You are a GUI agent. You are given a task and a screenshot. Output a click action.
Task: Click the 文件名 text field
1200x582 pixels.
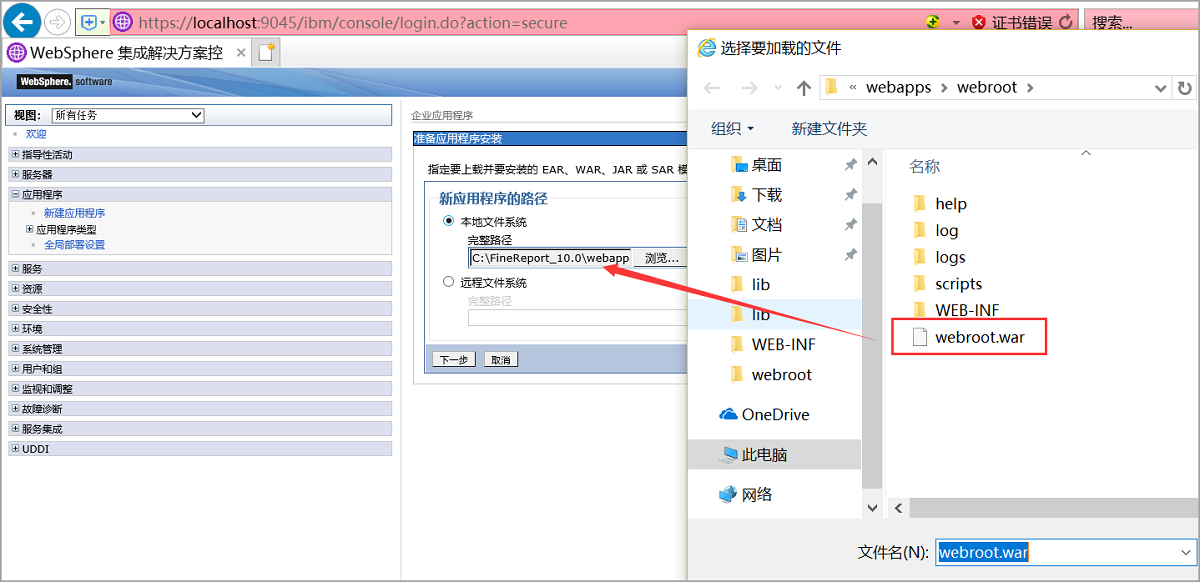pyautogui.click(x=1056, y=552)
